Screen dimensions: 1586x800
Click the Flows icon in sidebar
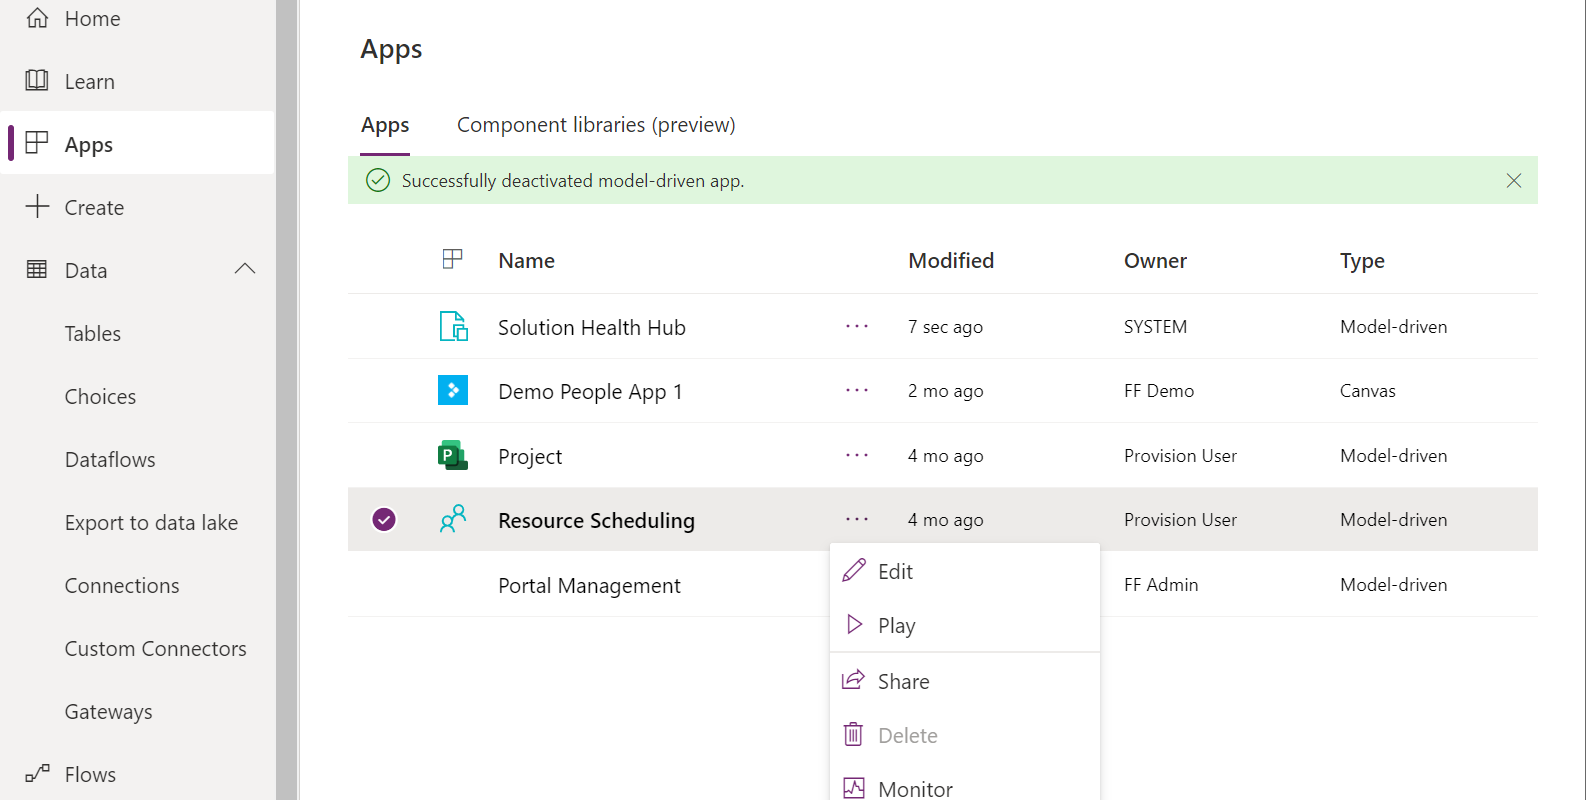(x=37, y=773)
